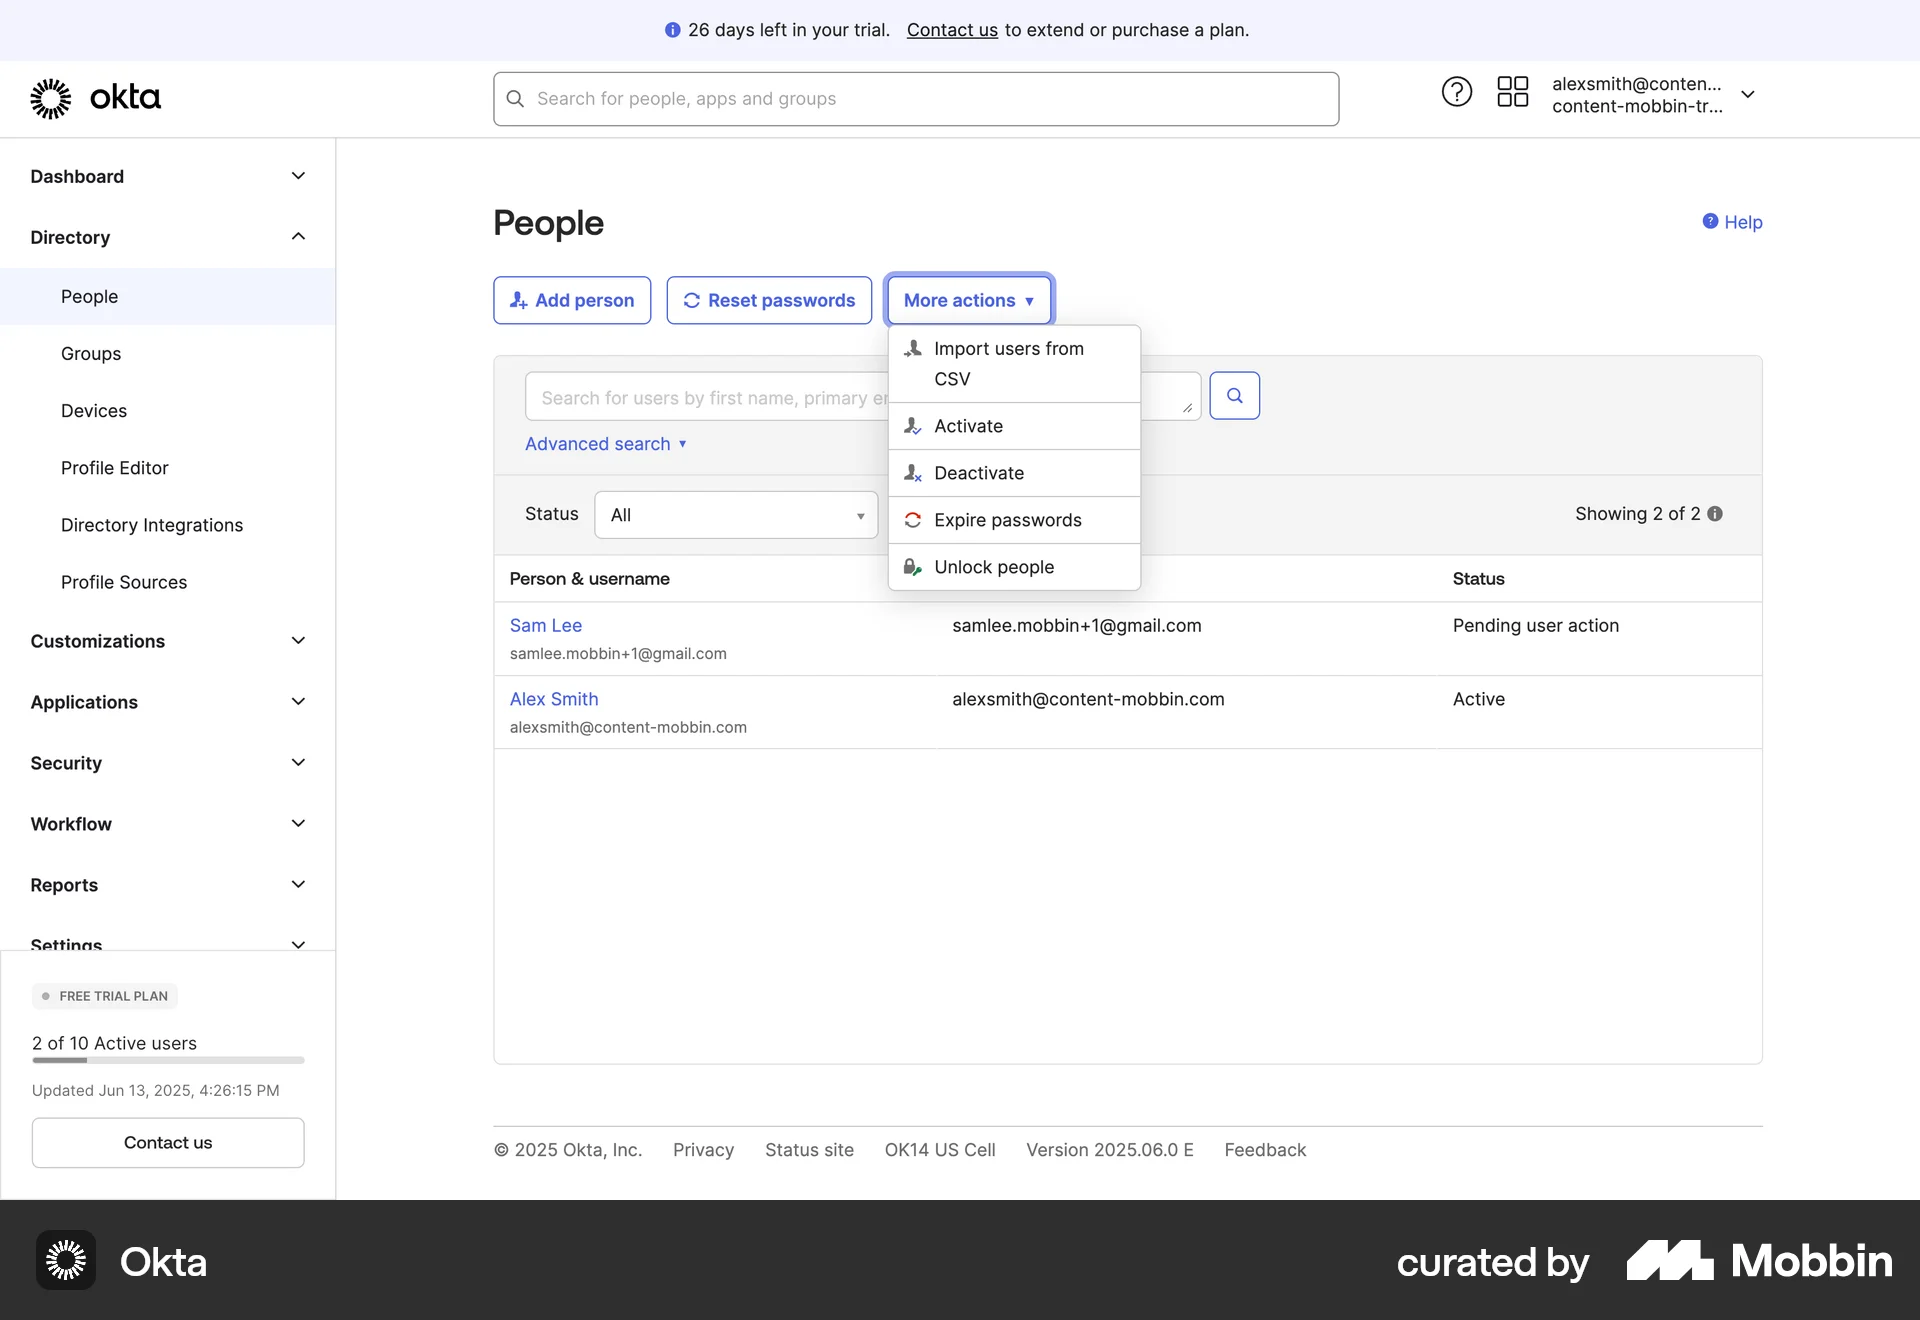Open the Groups page in Directory
Image resolution: width=1920 pixels, height=1320 pixels.
tap(90, 353)
